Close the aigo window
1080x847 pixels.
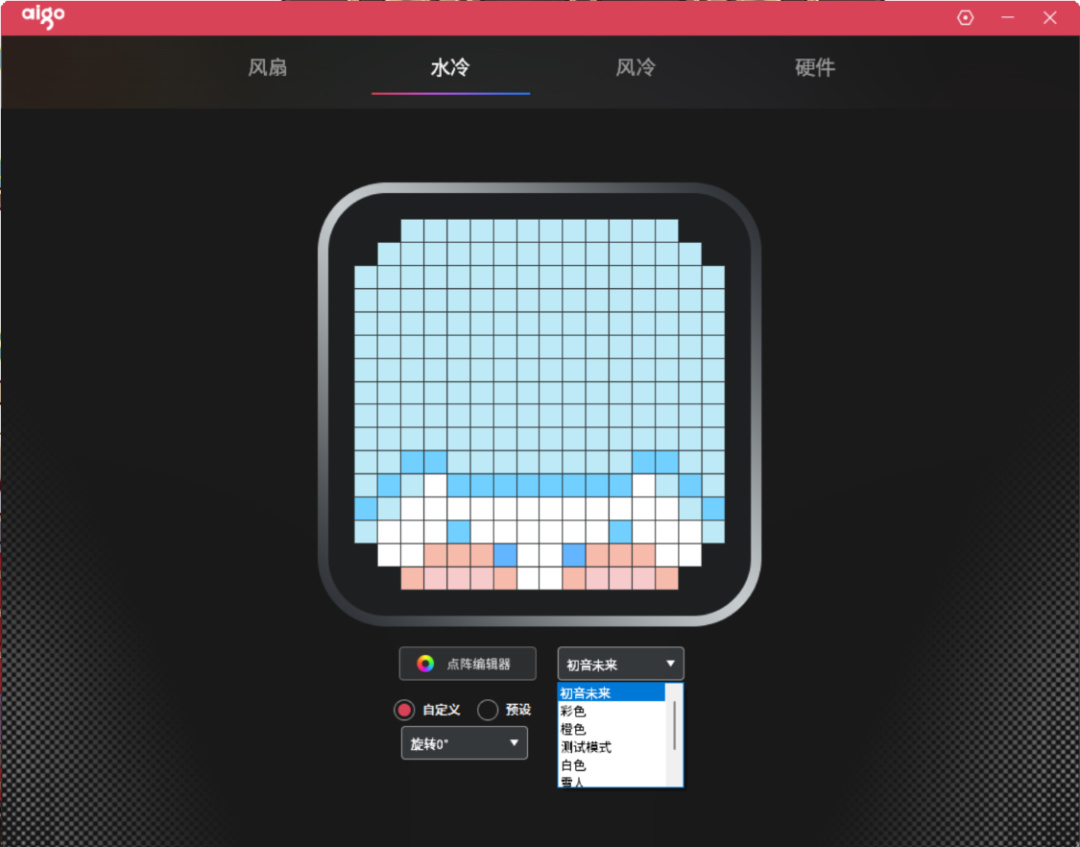click(x=1050, y=18)
